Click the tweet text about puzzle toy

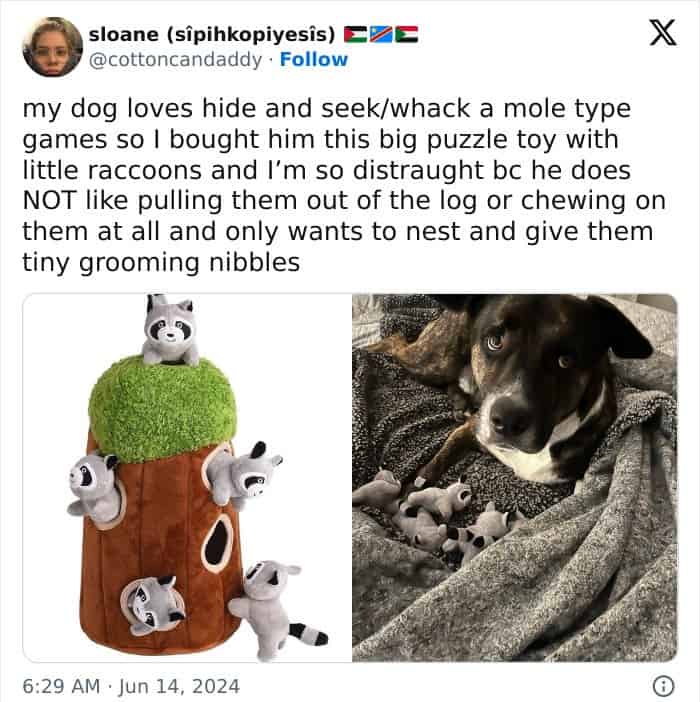344,185
